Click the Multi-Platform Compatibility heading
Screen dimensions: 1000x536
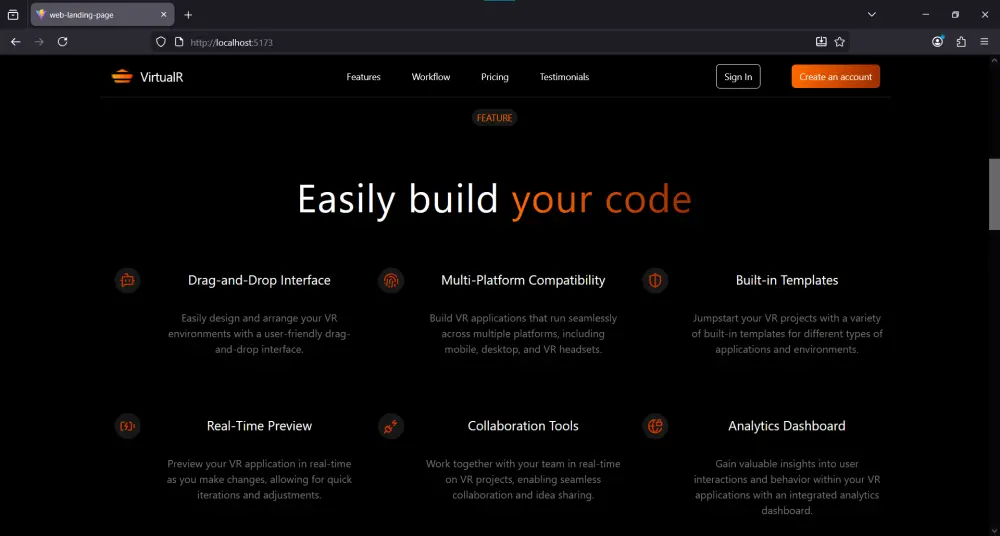[x=523, y=280]
